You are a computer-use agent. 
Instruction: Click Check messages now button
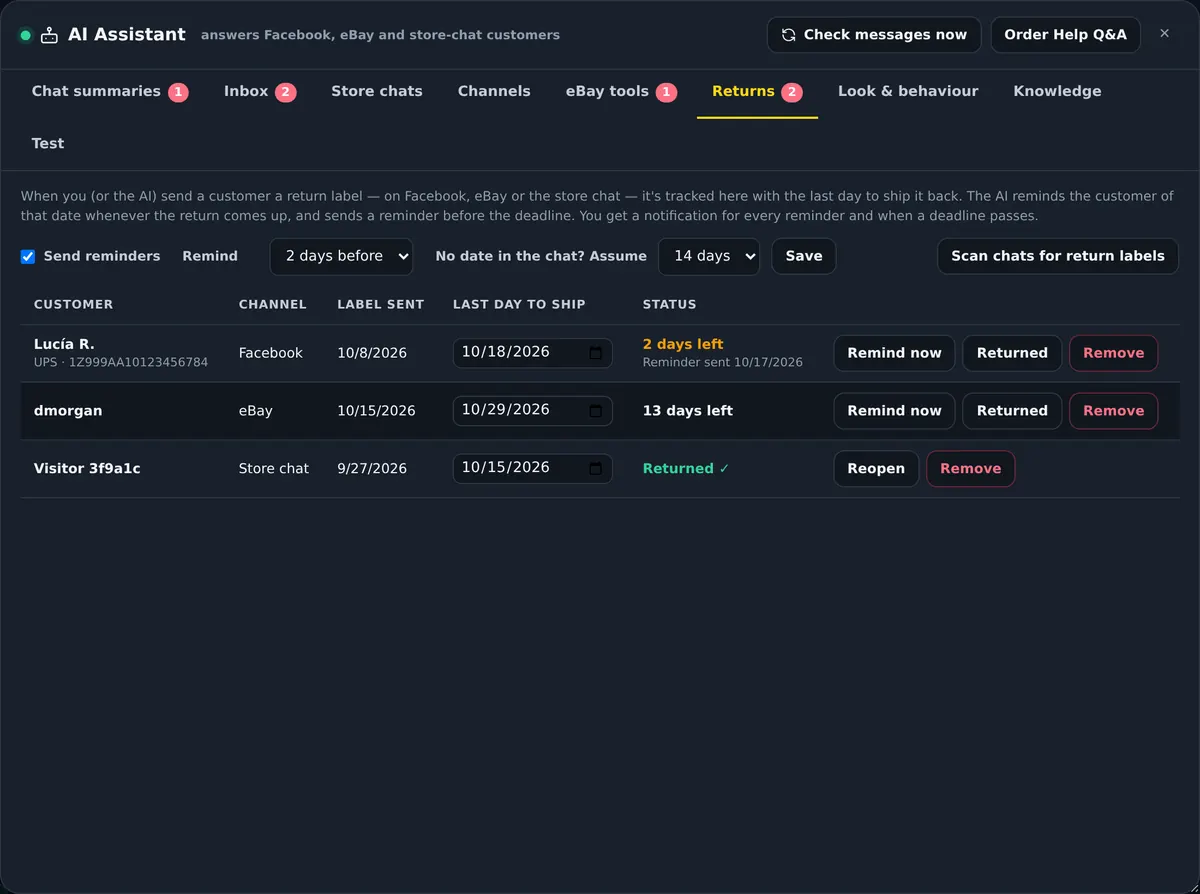pos(874,35)
